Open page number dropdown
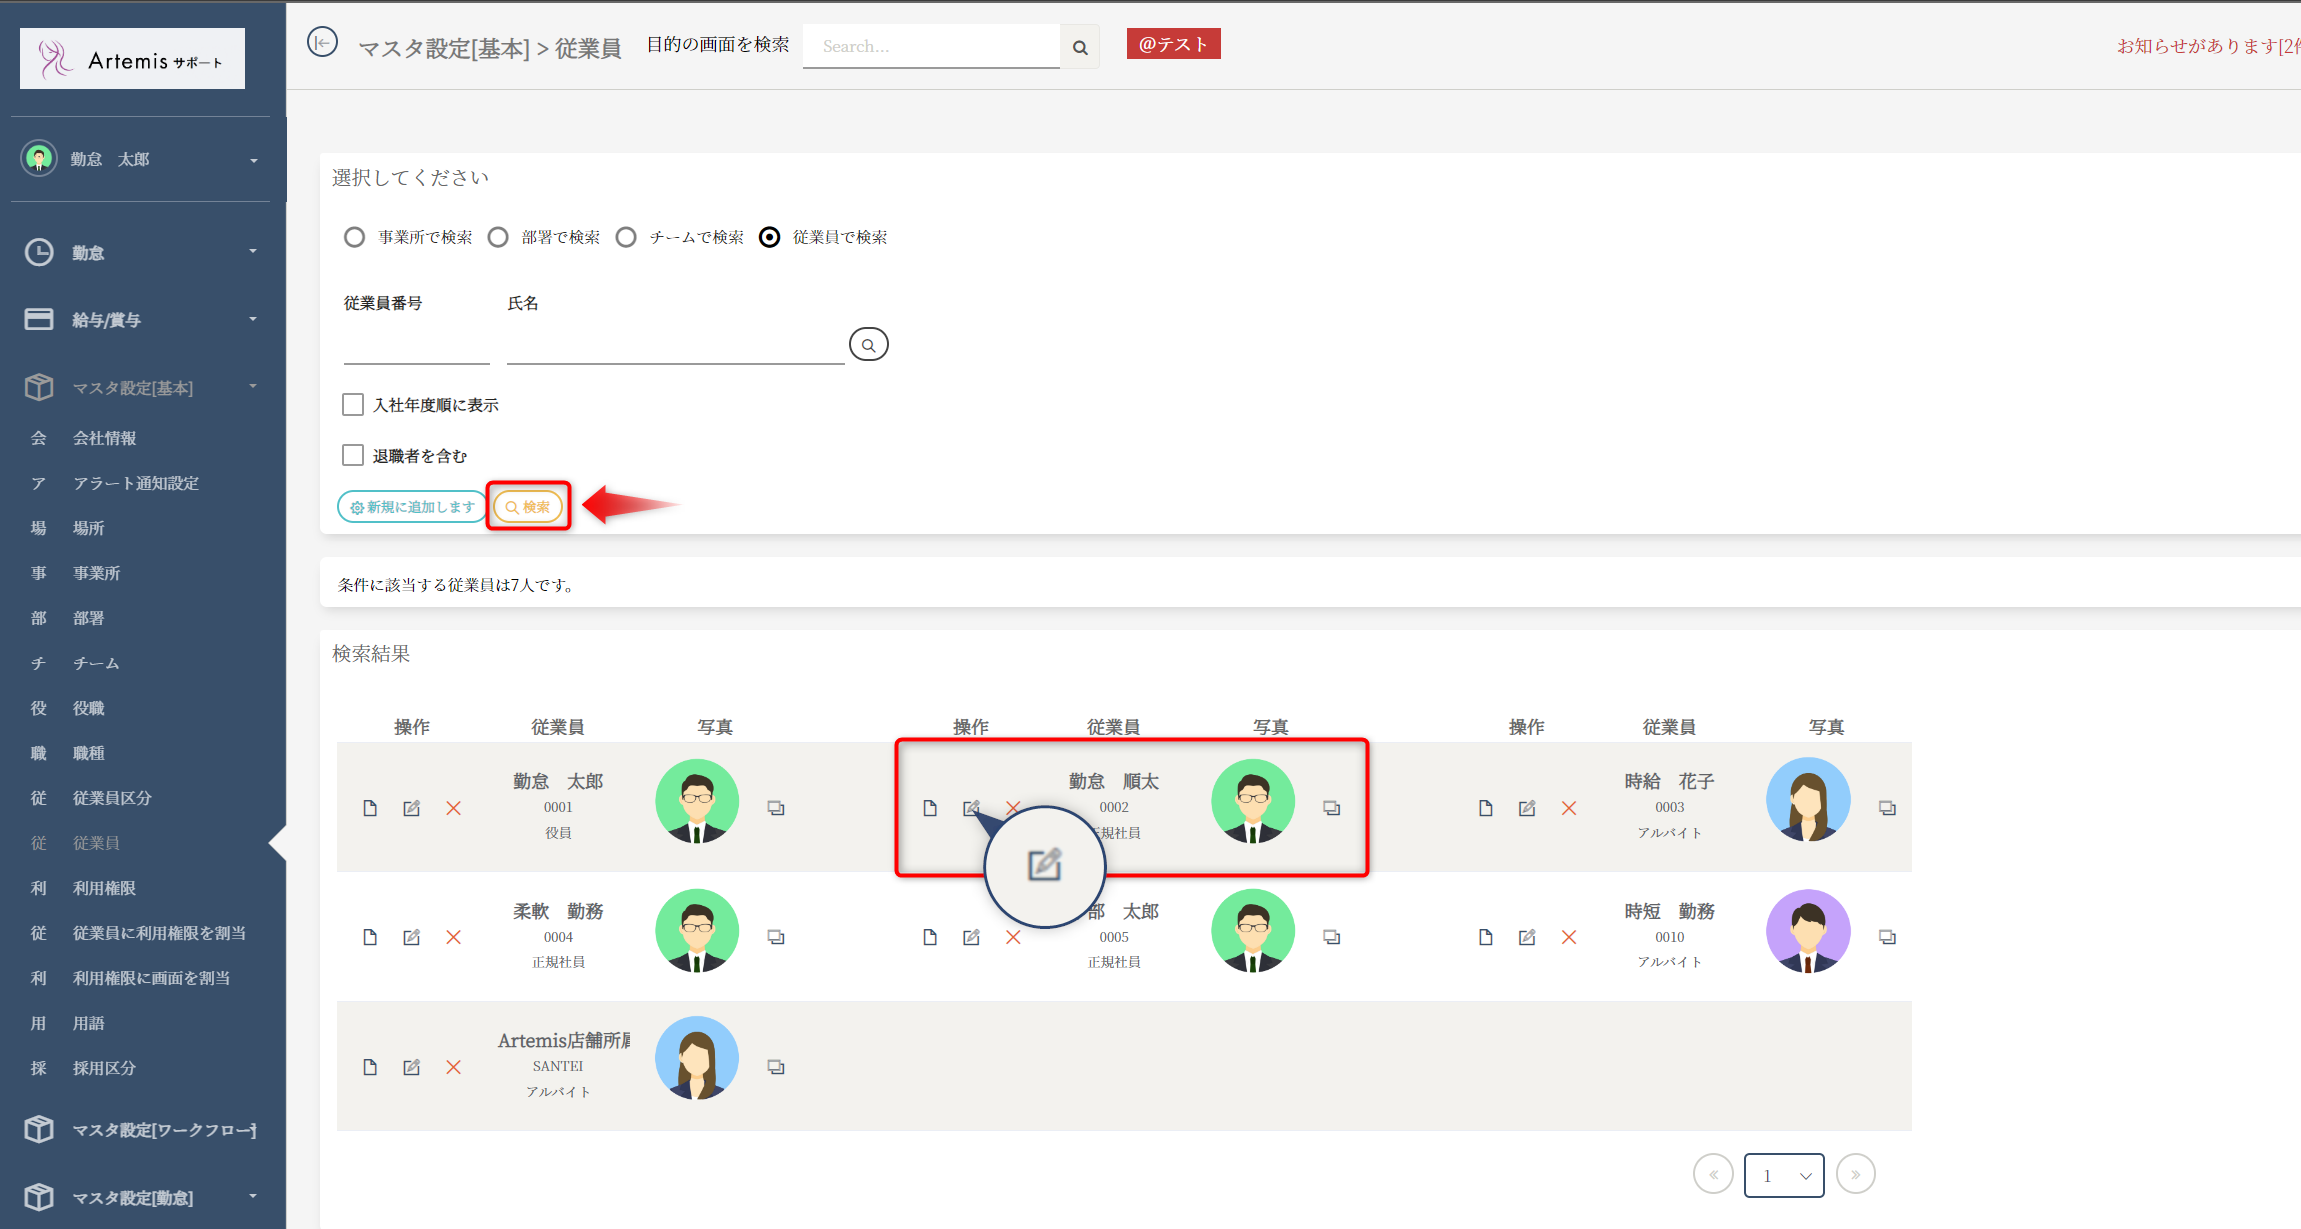 coord(1783,1175)
